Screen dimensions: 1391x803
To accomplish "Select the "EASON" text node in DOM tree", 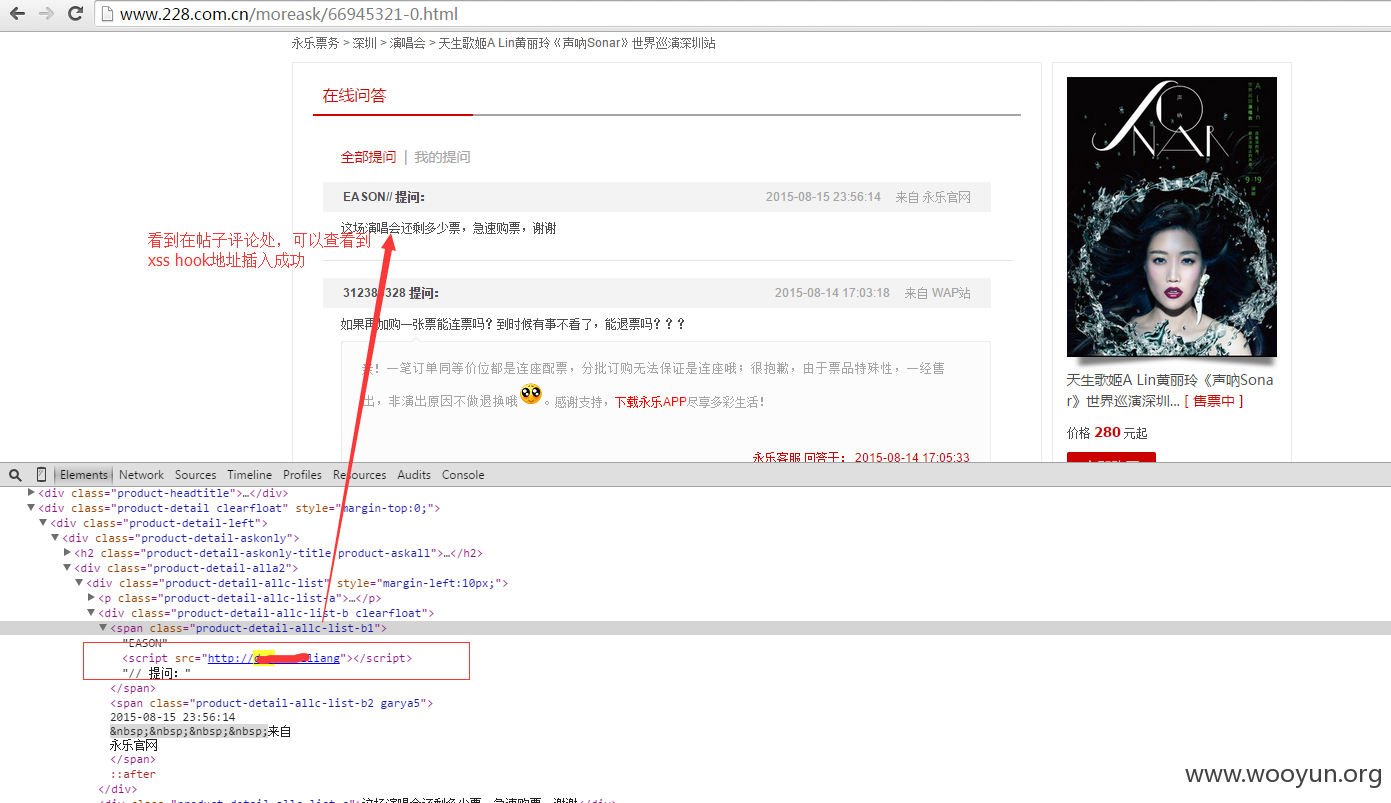I will click(x=145, y=643).
